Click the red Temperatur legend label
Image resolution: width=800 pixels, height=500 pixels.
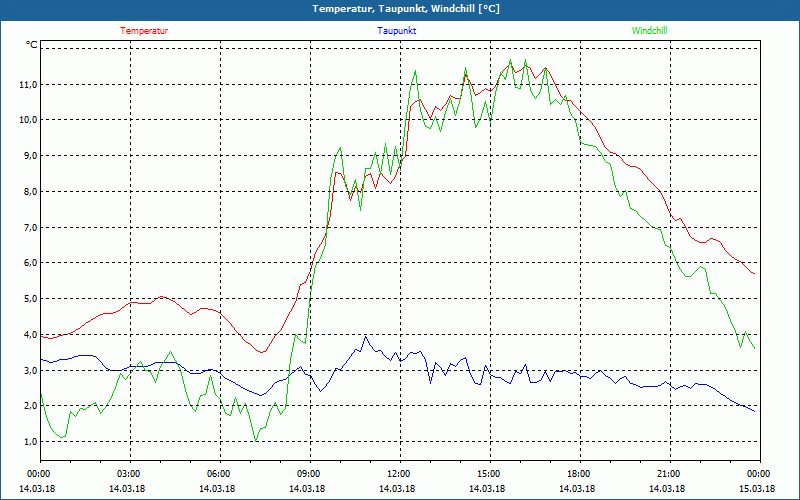point(144,31)
